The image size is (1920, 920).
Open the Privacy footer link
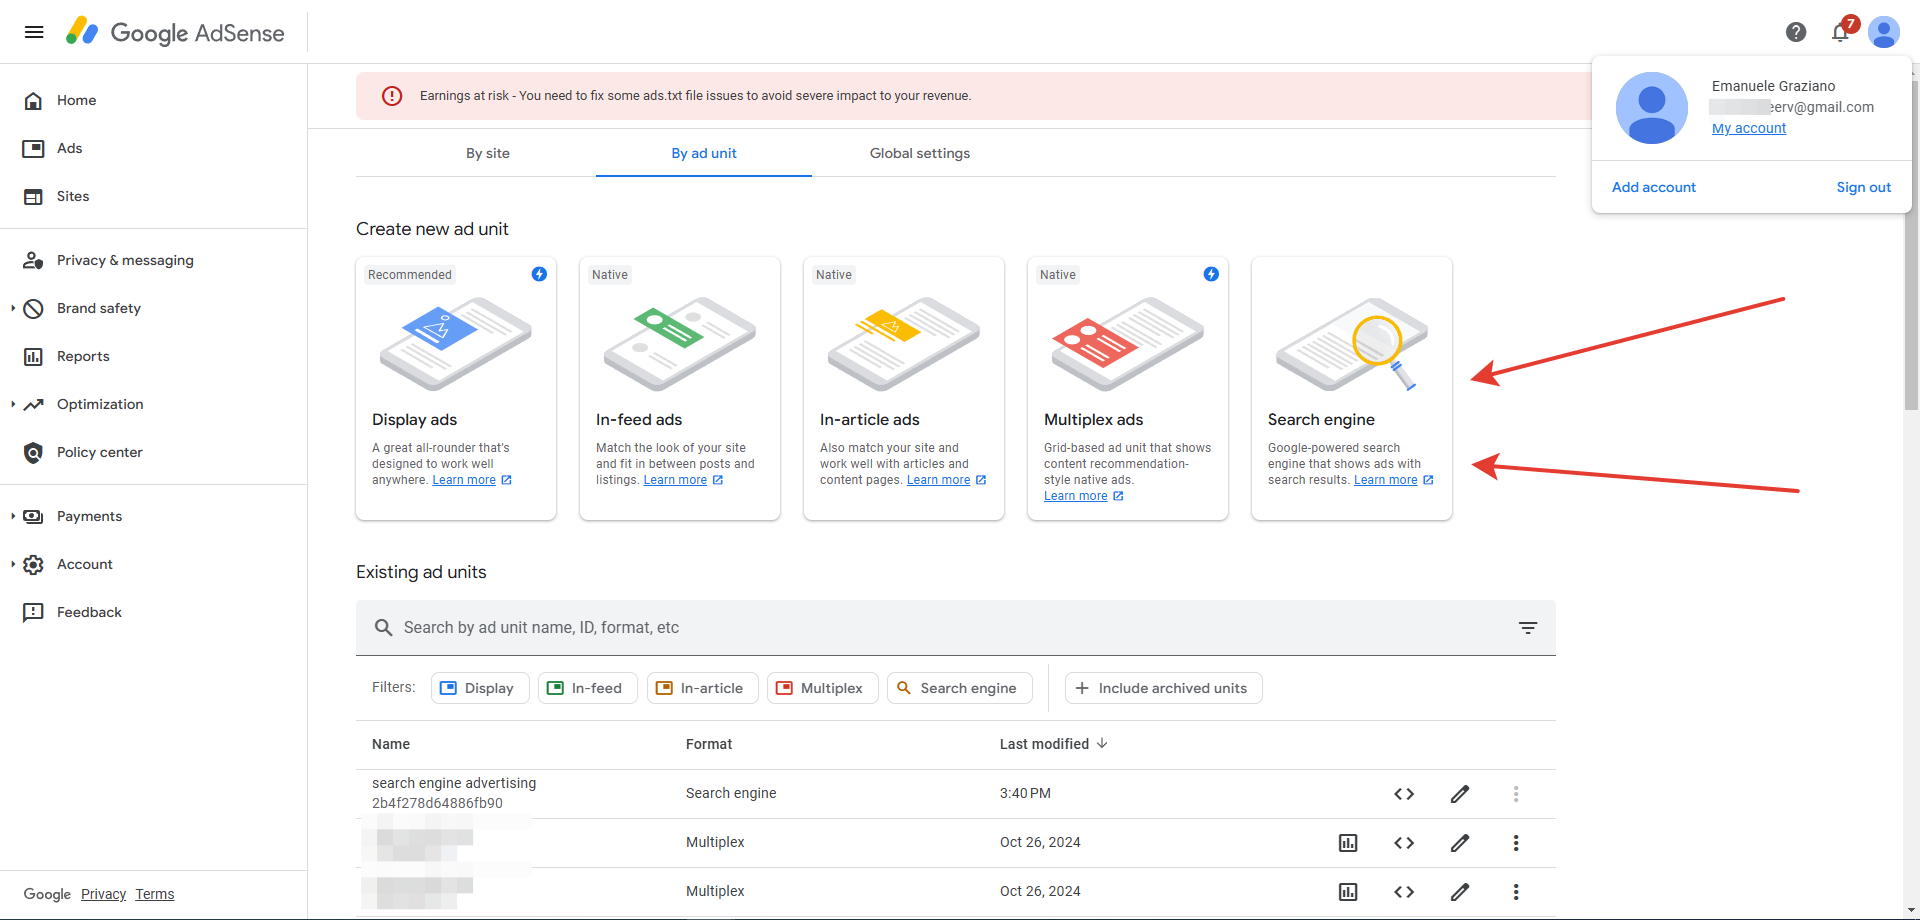pyautogui.click(x=103, y=894)
